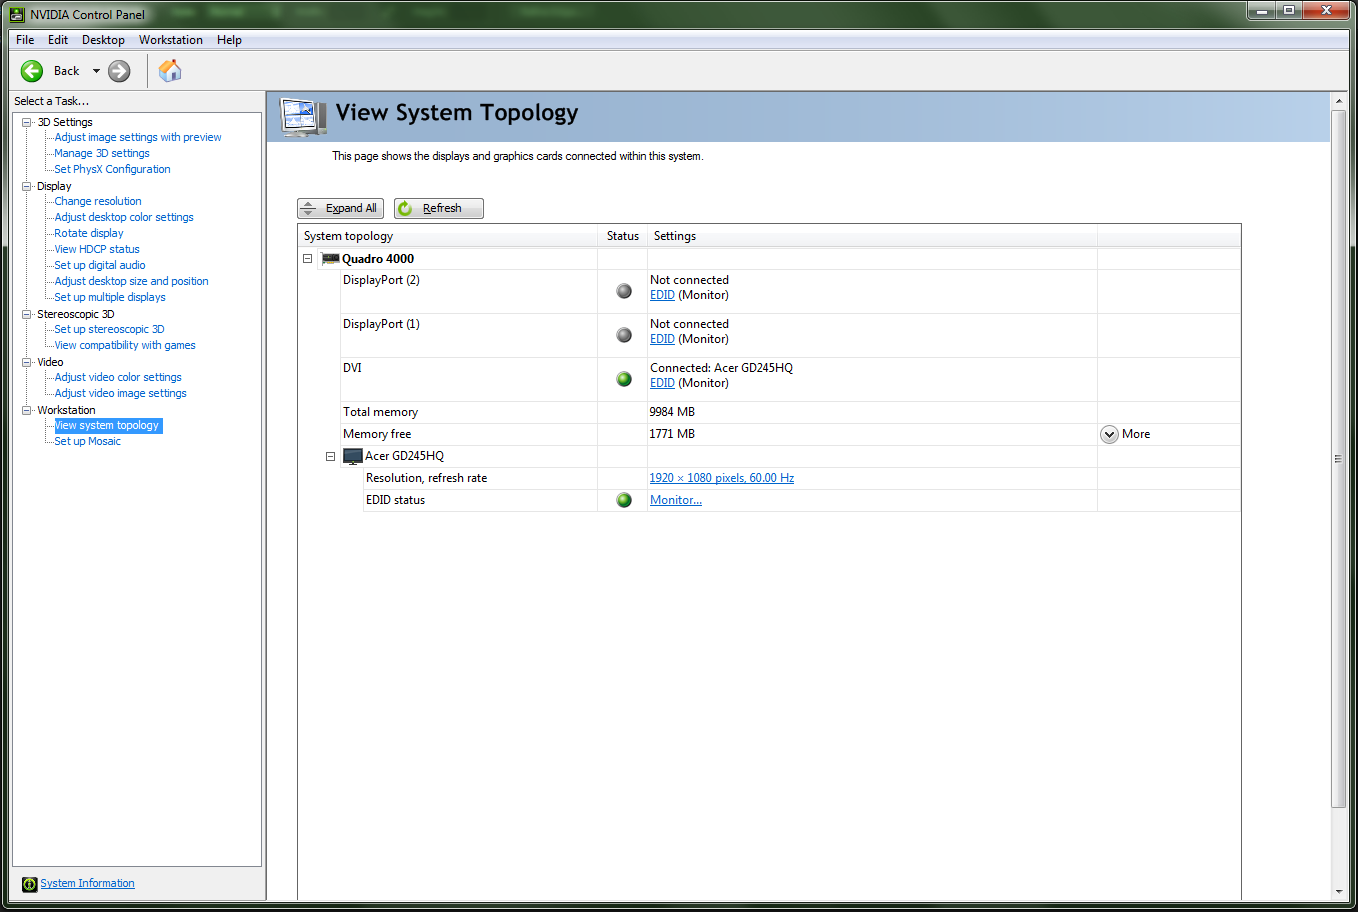Collapse the Quadro 4000 tree node

coord(308,259)
